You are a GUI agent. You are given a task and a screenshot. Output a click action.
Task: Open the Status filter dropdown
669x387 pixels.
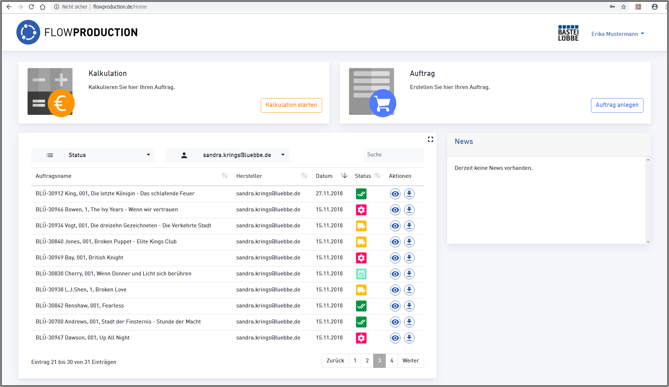pos(93,155)
